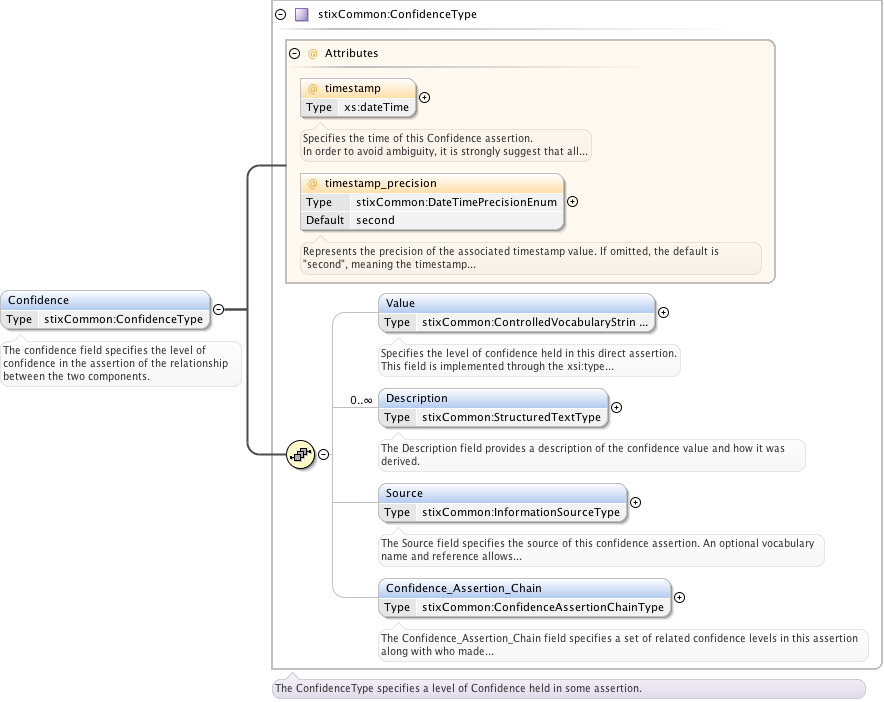
Task: Select the Confidence root element box
Action: click(105, 300)
